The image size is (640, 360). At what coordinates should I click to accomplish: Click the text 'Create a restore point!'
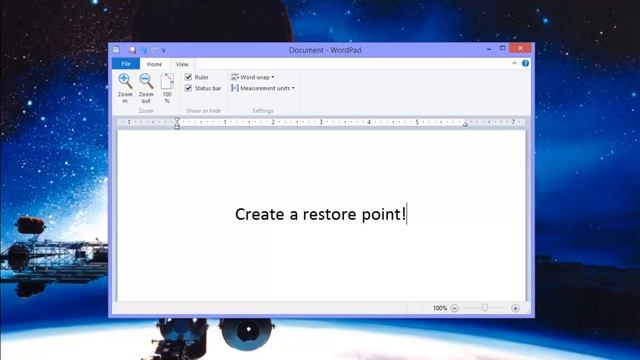[x=321, y=214]
